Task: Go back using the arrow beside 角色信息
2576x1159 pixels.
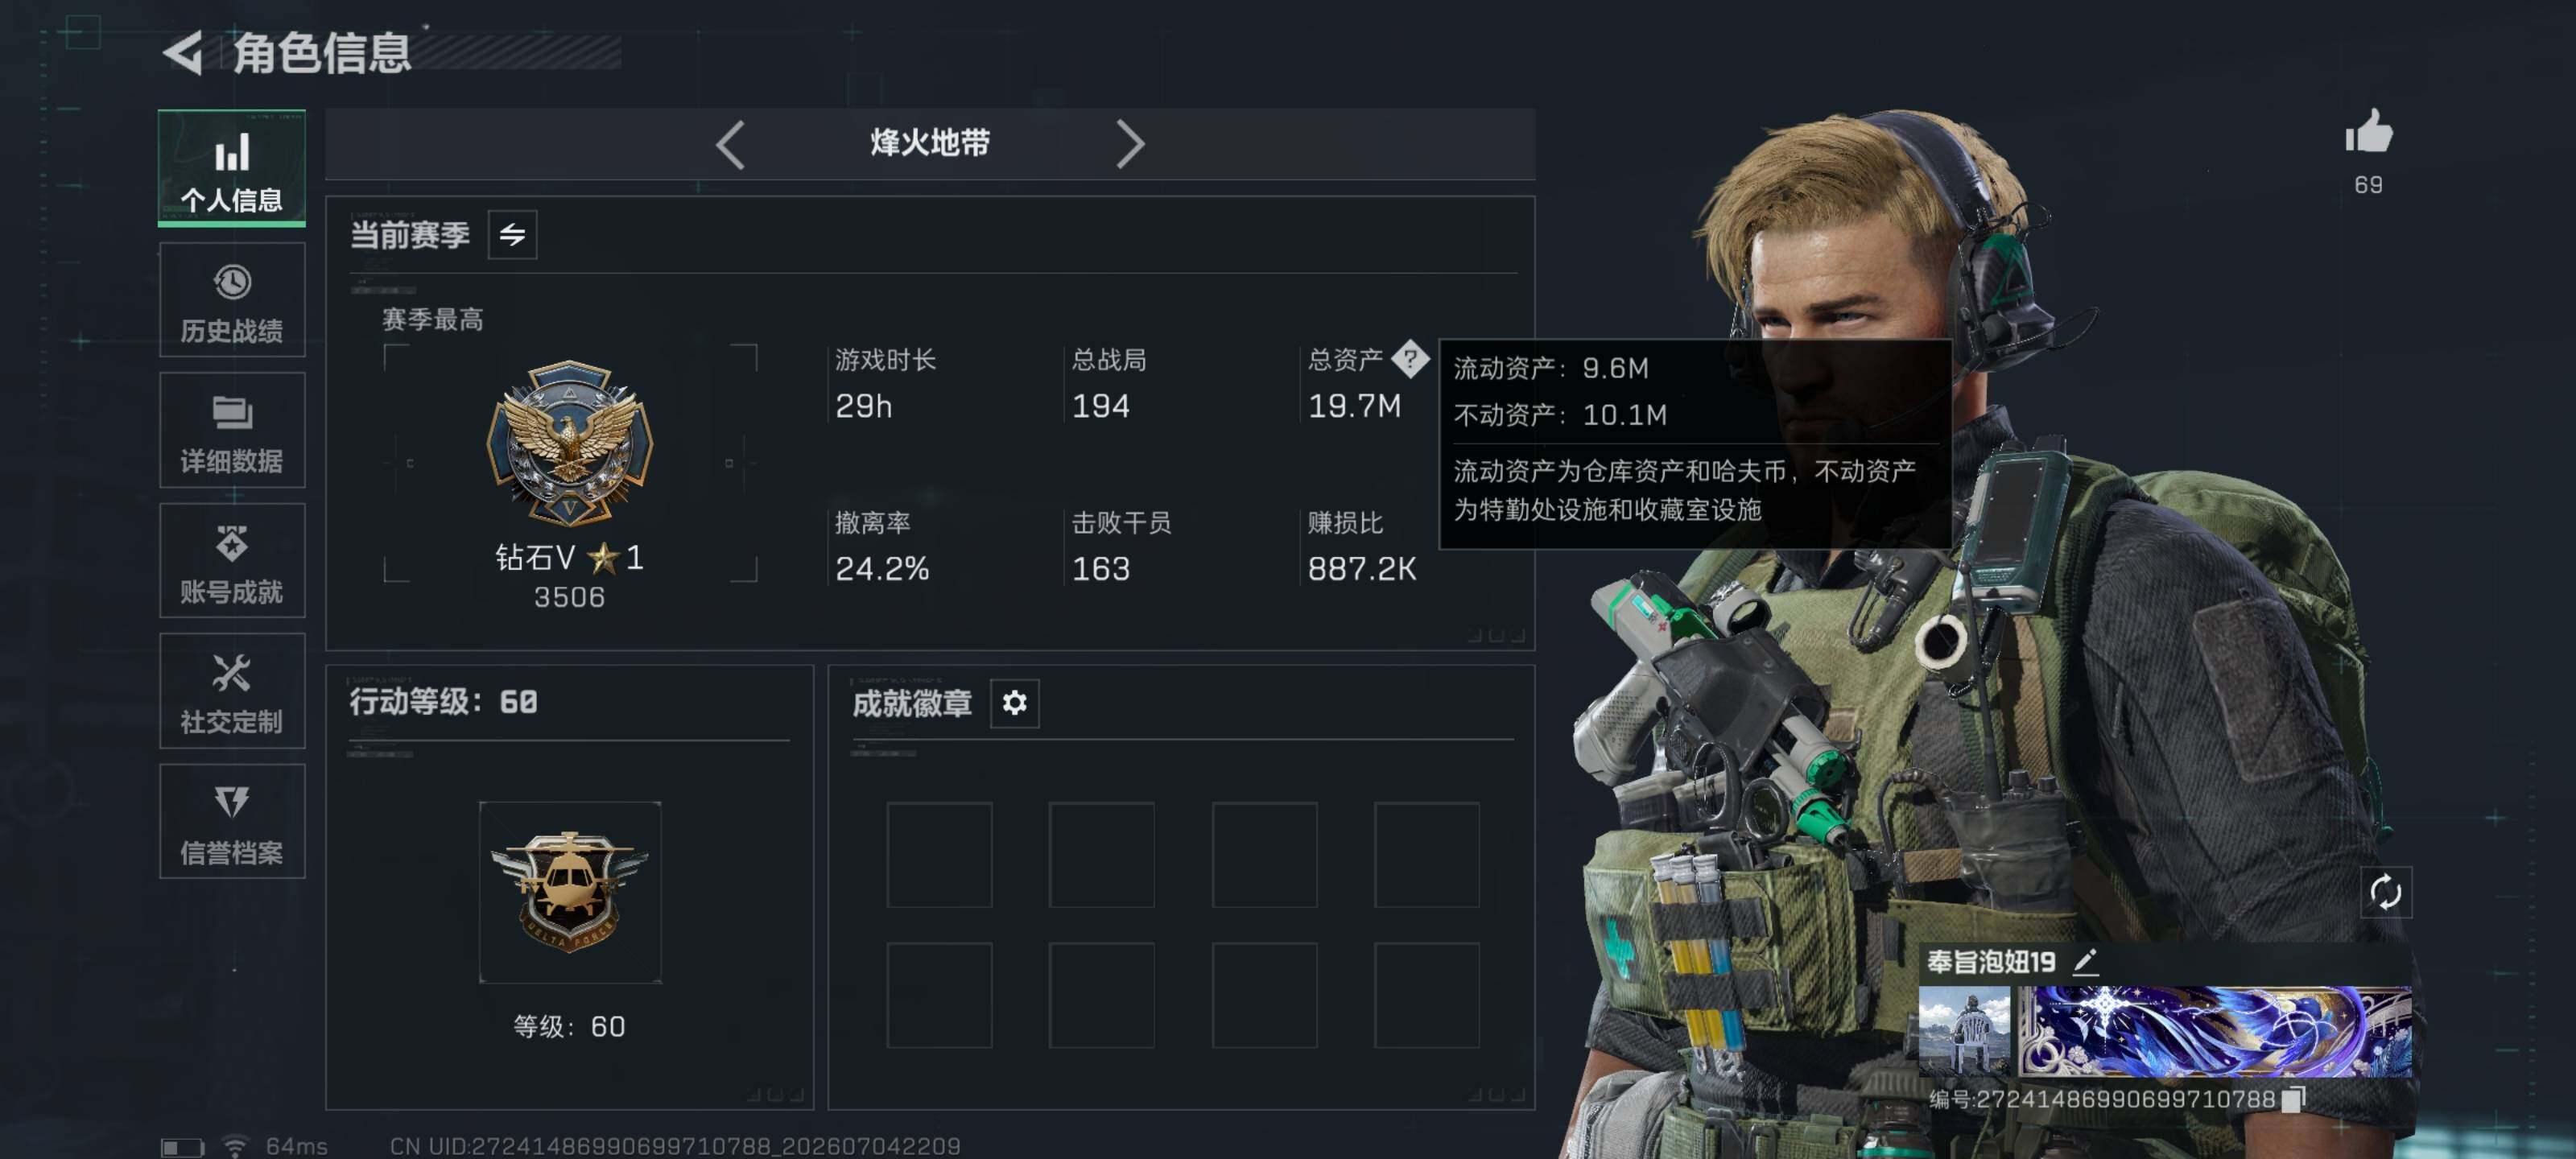Action: point(183,52)
